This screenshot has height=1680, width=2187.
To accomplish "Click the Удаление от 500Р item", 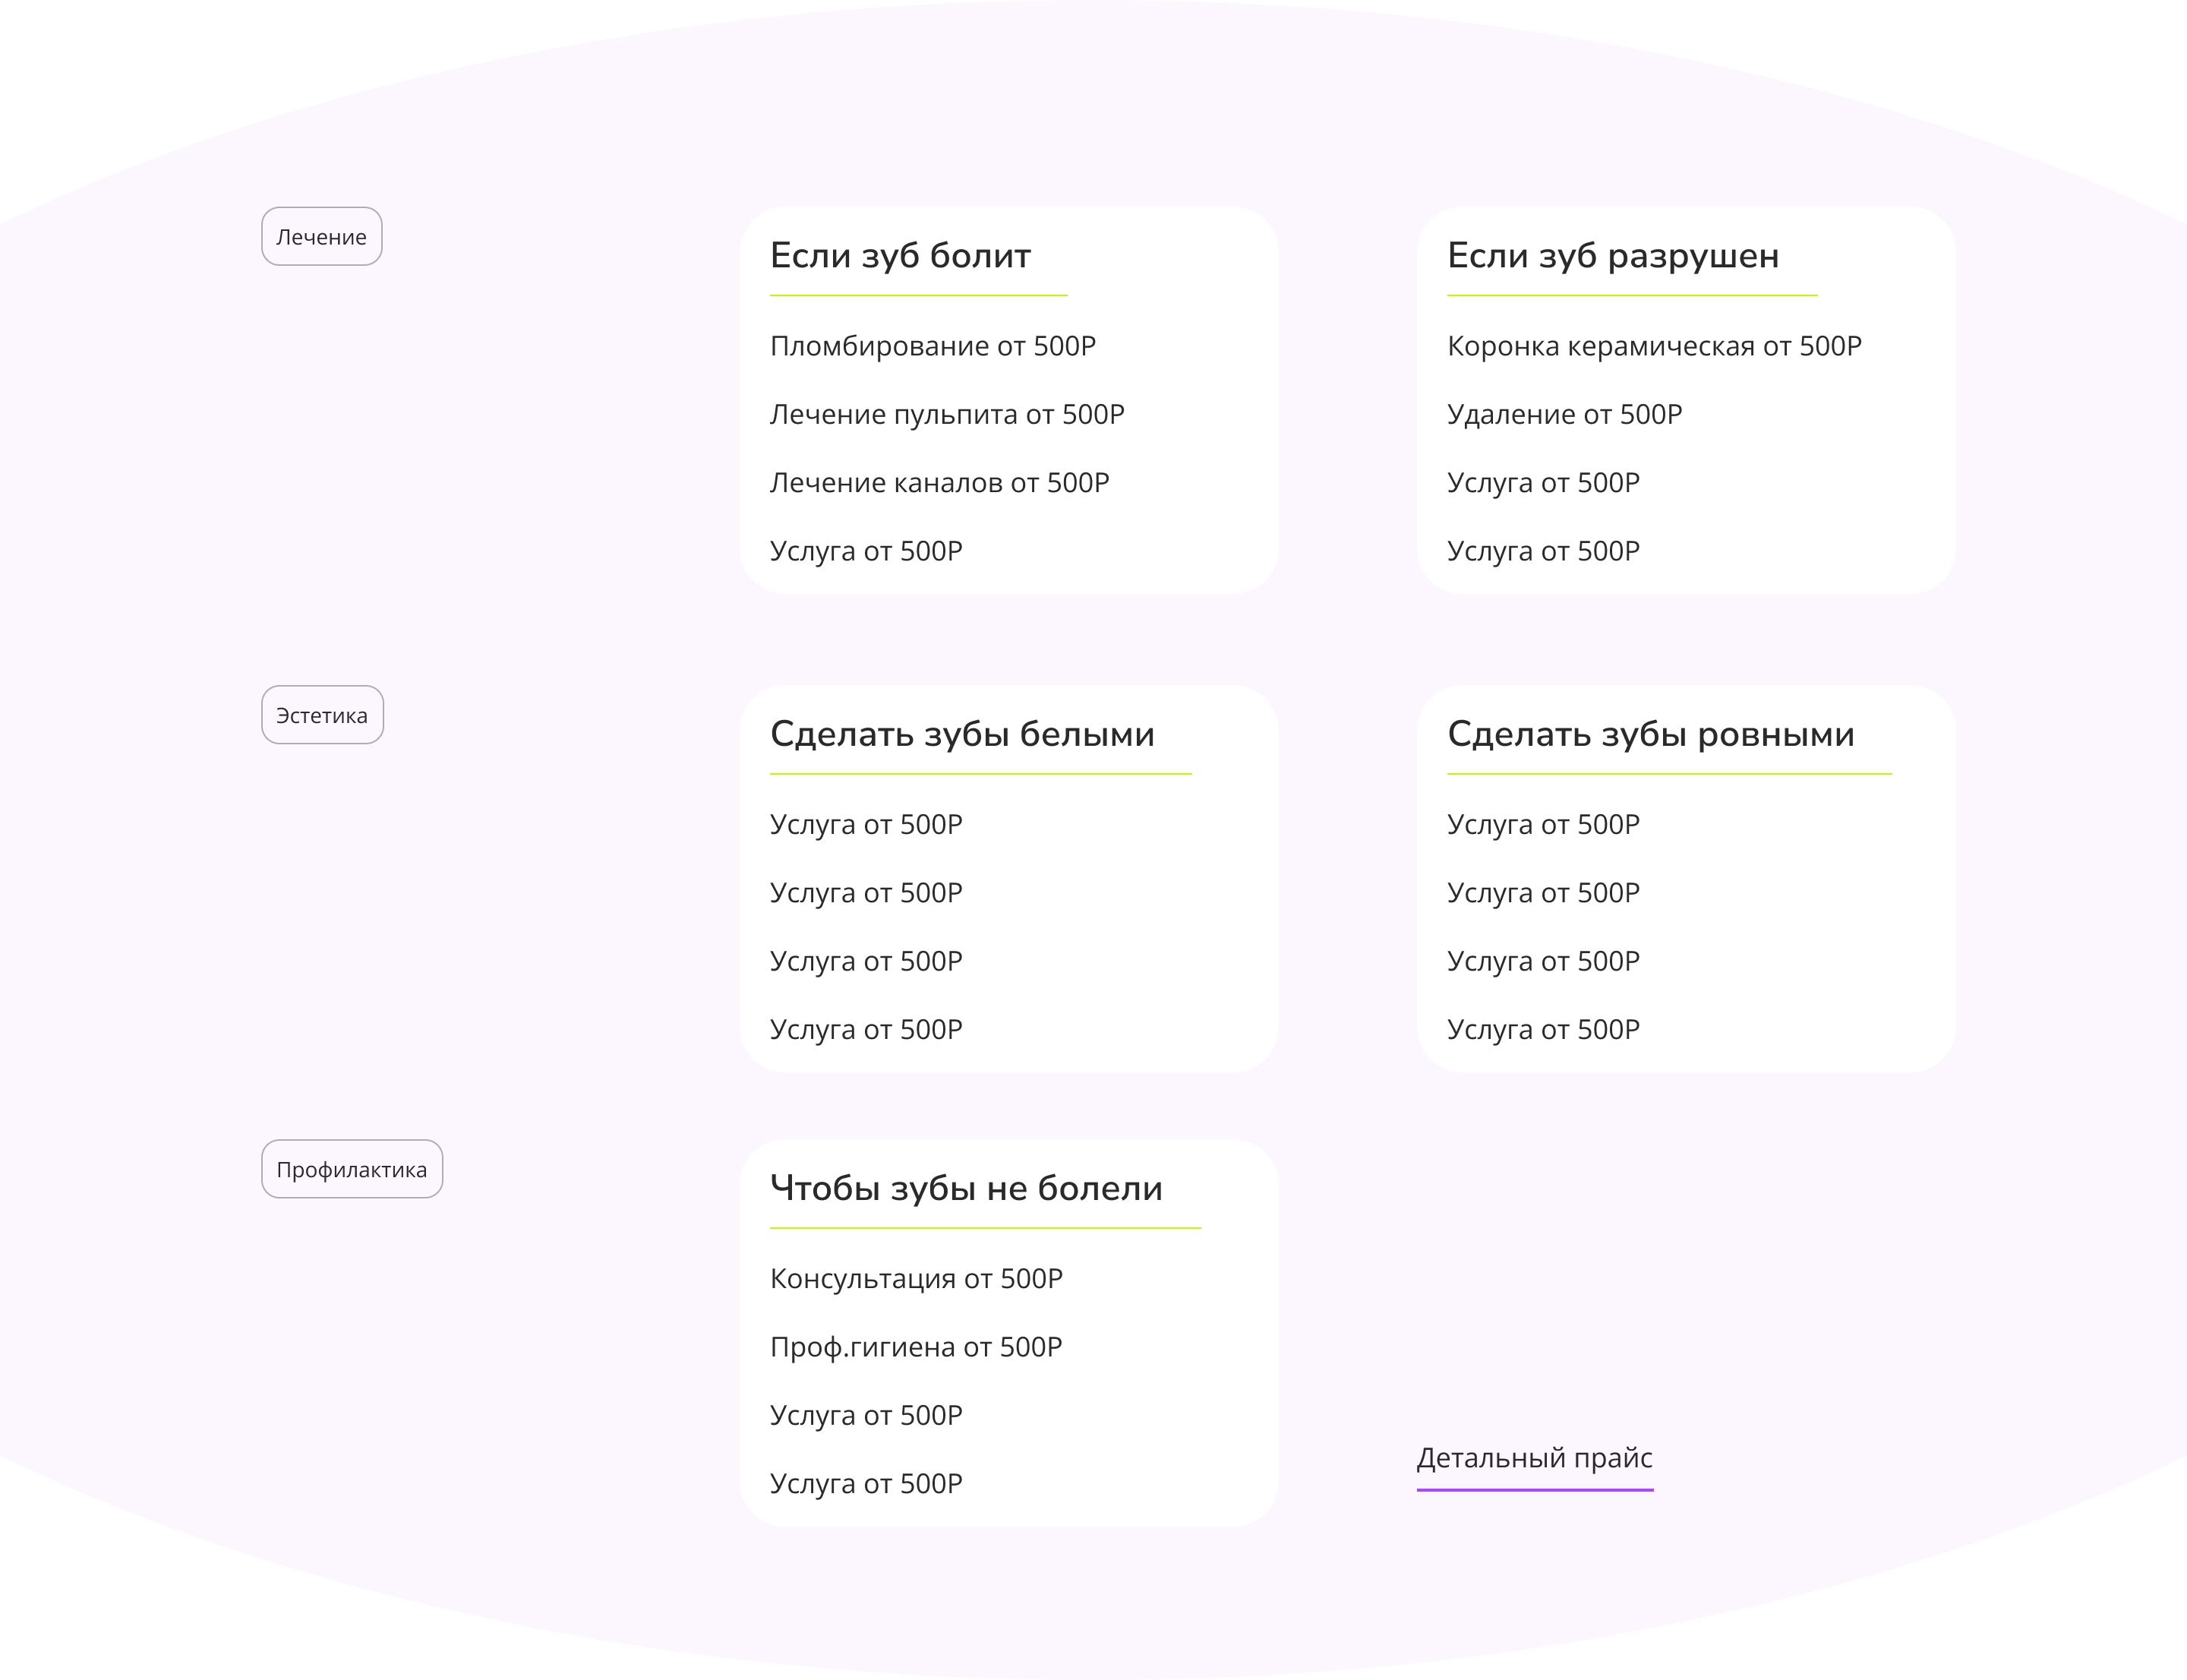I will [x=1564, y=414].
